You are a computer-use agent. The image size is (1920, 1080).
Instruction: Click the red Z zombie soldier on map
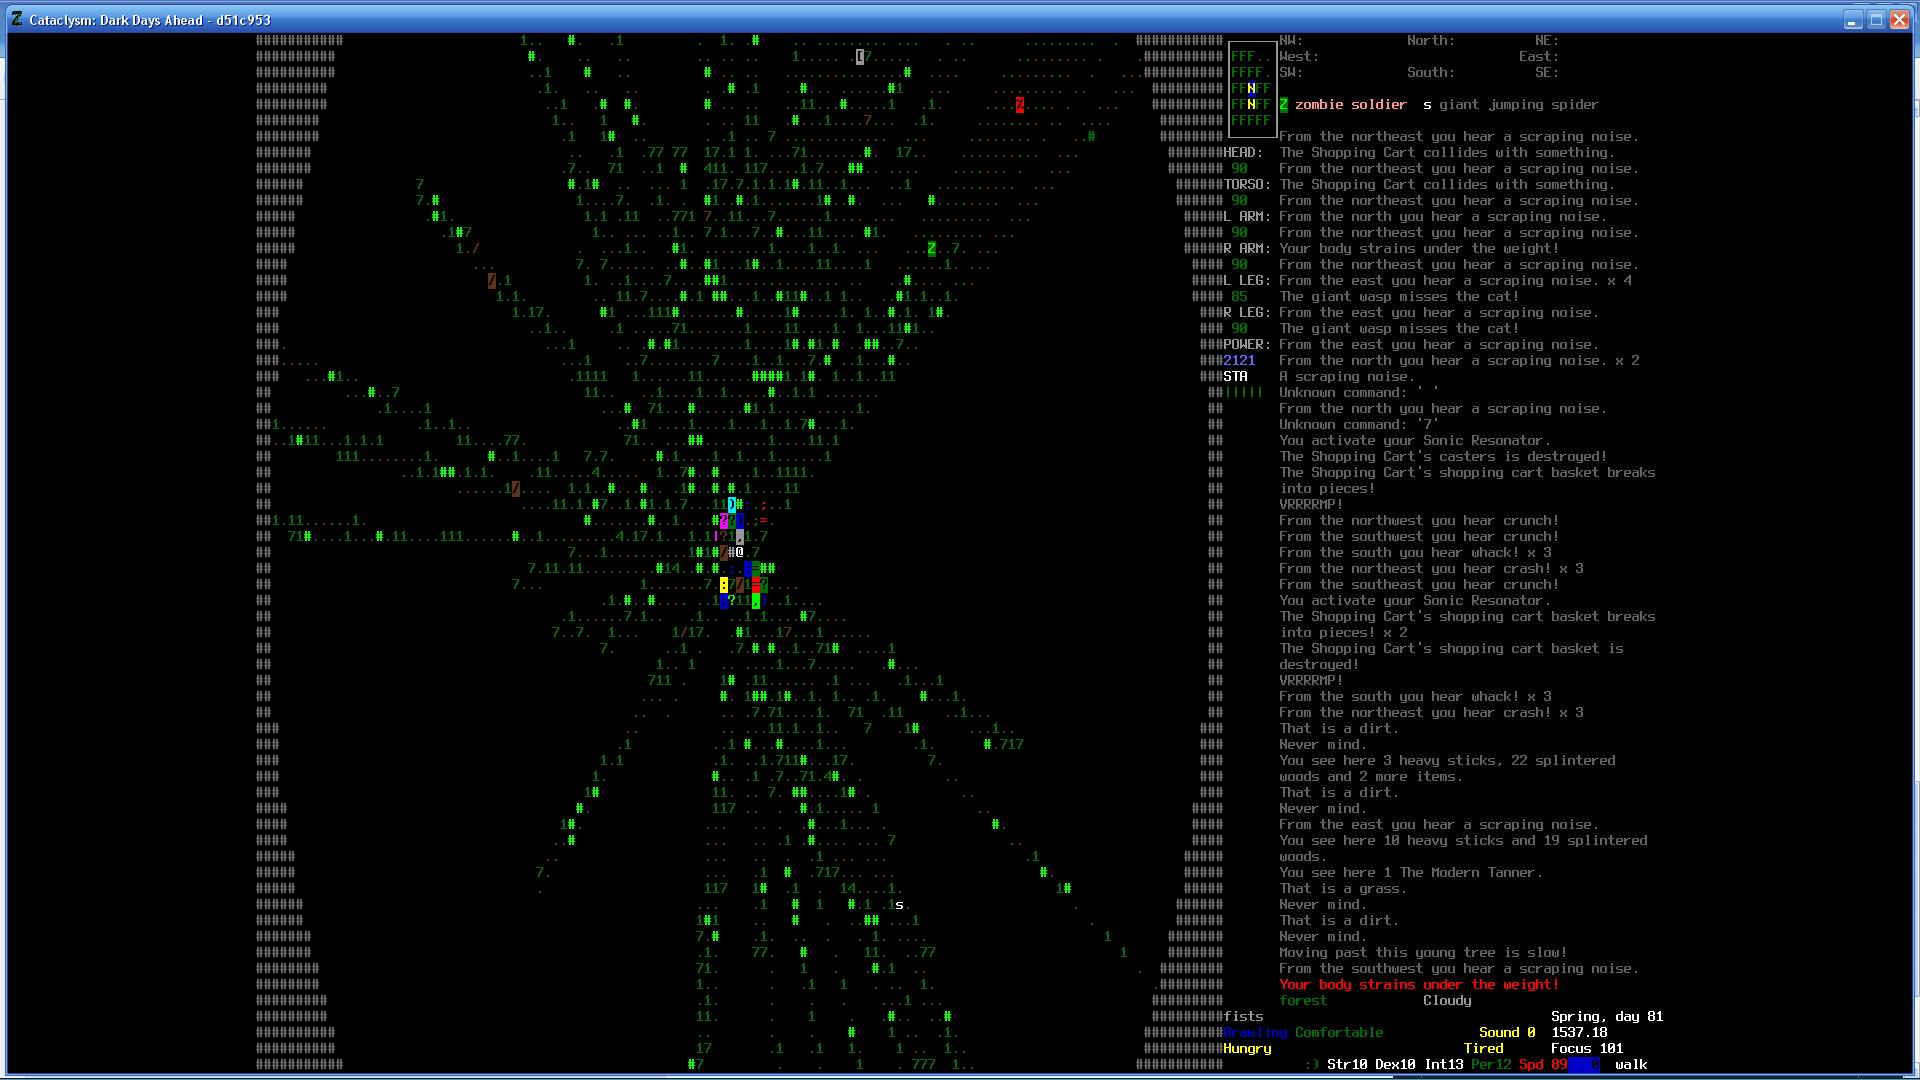1019,105
